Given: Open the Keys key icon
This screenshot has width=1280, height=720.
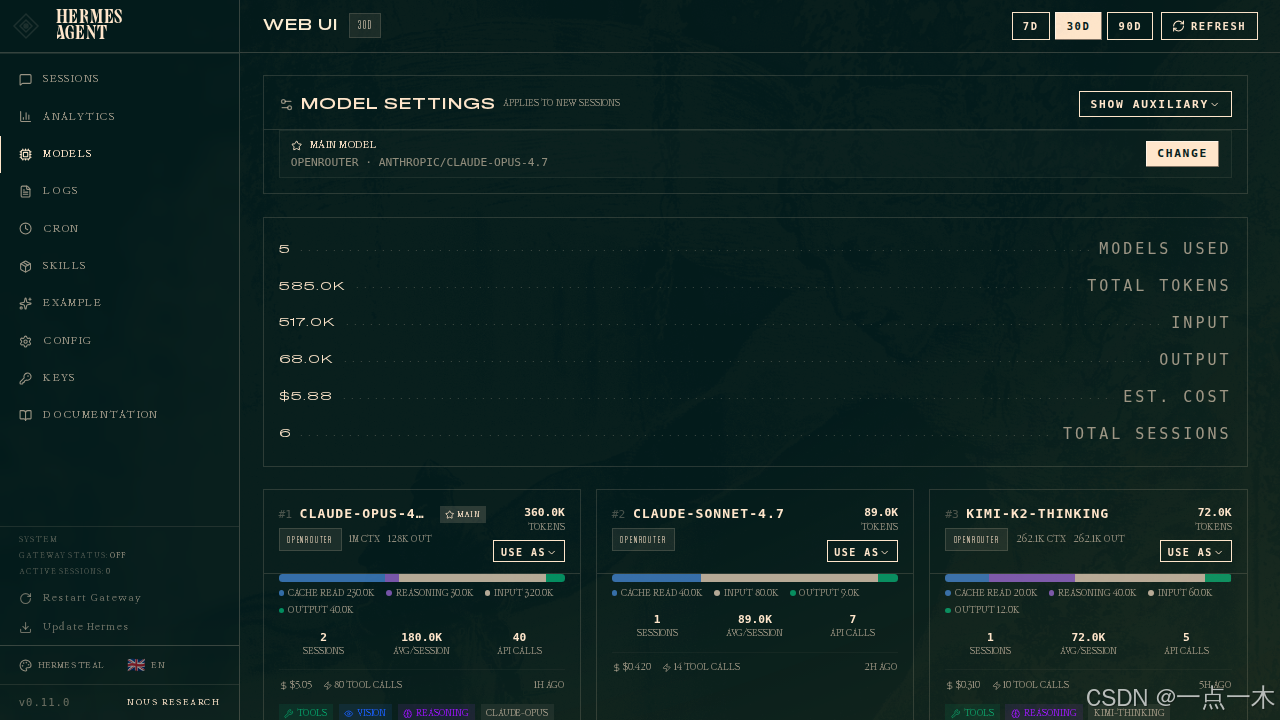Looking at the screenshot, I should pos(26,378).
